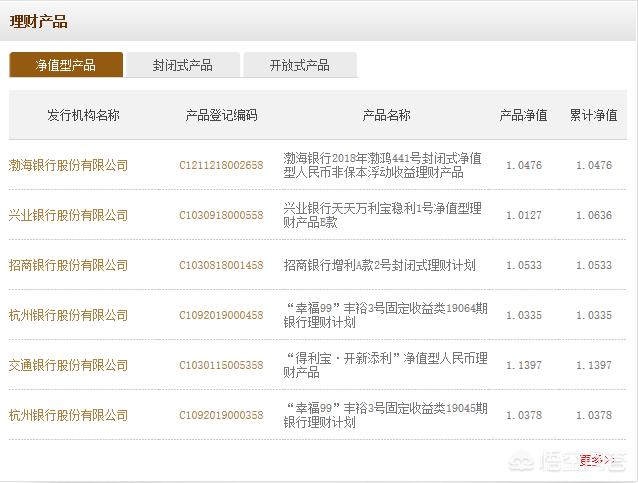The width and height of the screenshot is (638, 483).
Task: Click 产品净值 1.0127 for 兴业银行
Action: (x=524, y=215)
